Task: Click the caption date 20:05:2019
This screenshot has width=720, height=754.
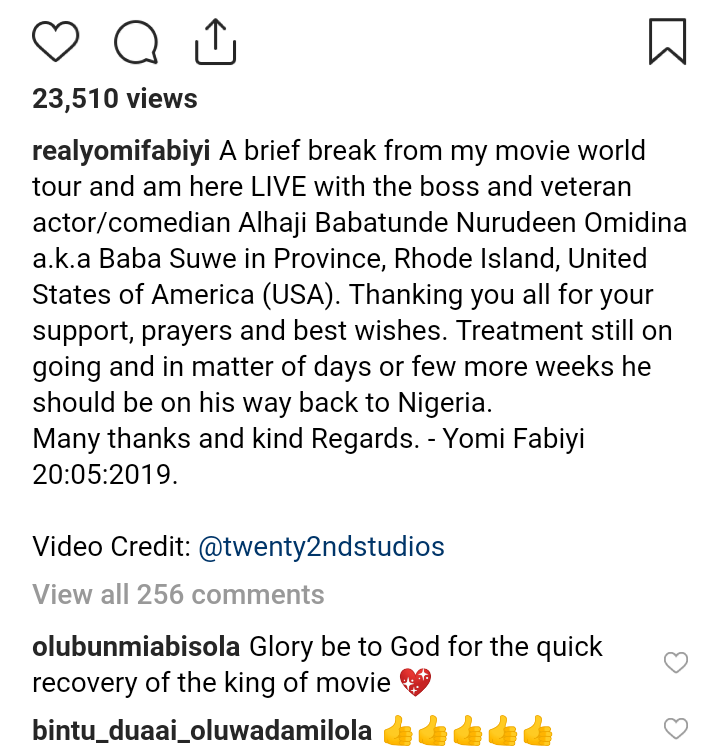Action: click(105, 475)
